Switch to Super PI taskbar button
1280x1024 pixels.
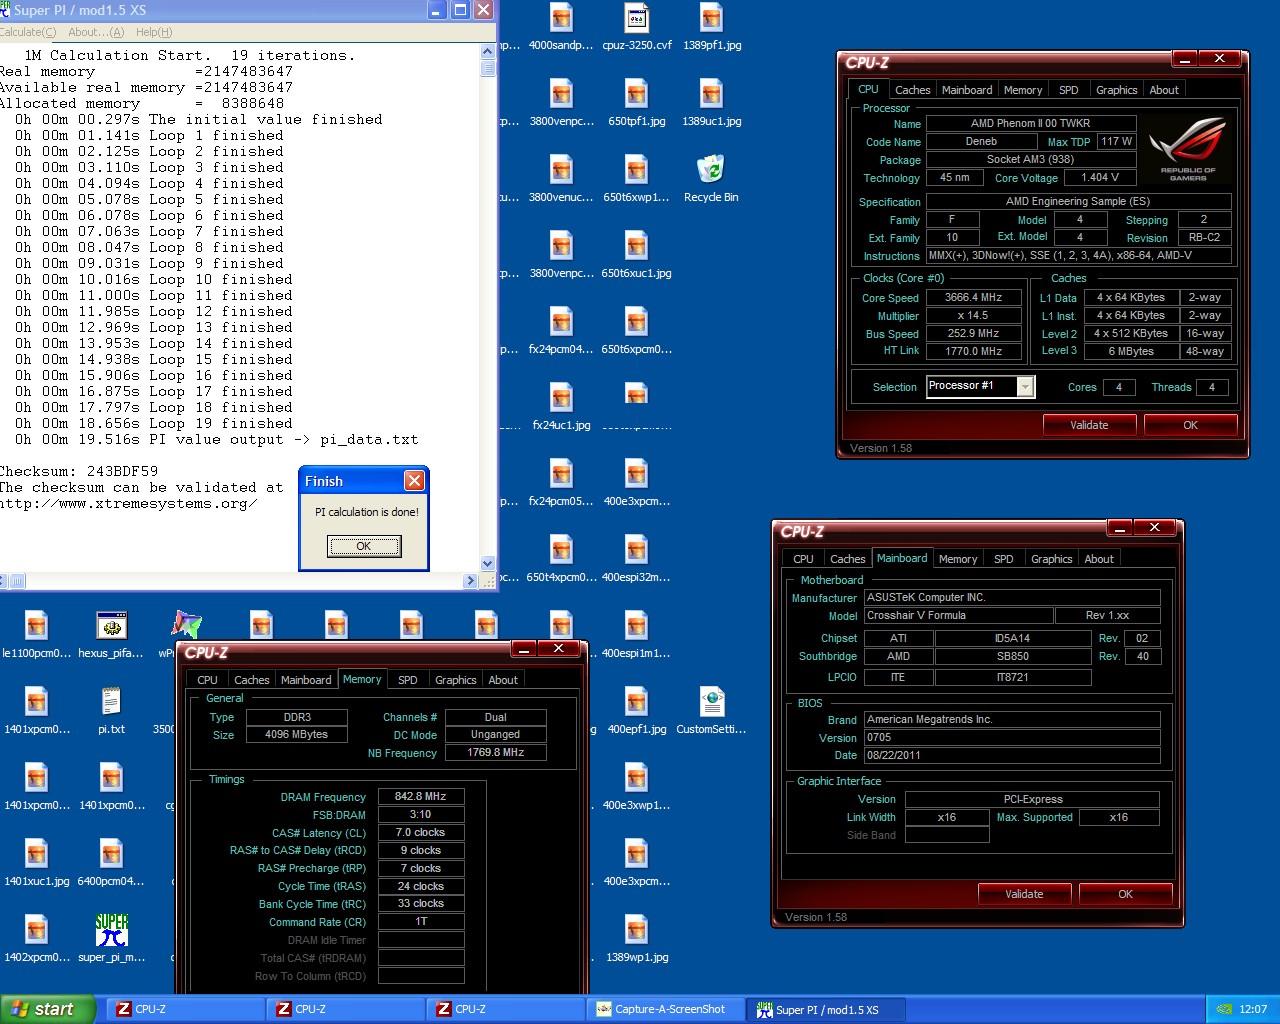826,1009
